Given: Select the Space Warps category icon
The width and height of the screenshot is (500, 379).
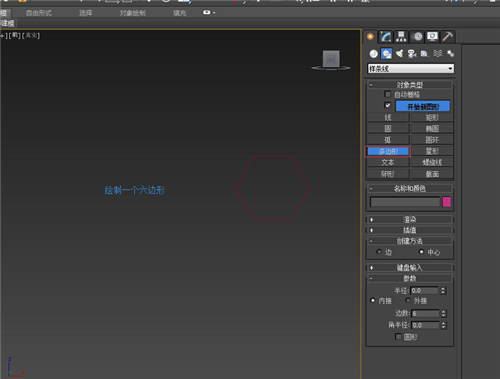Looking at the screenshot, I should pos(438,53).
